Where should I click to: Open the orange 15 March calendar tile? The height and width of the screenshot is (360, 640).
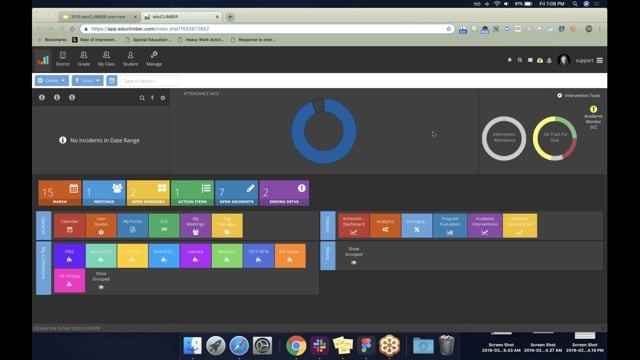click(60, 193)
